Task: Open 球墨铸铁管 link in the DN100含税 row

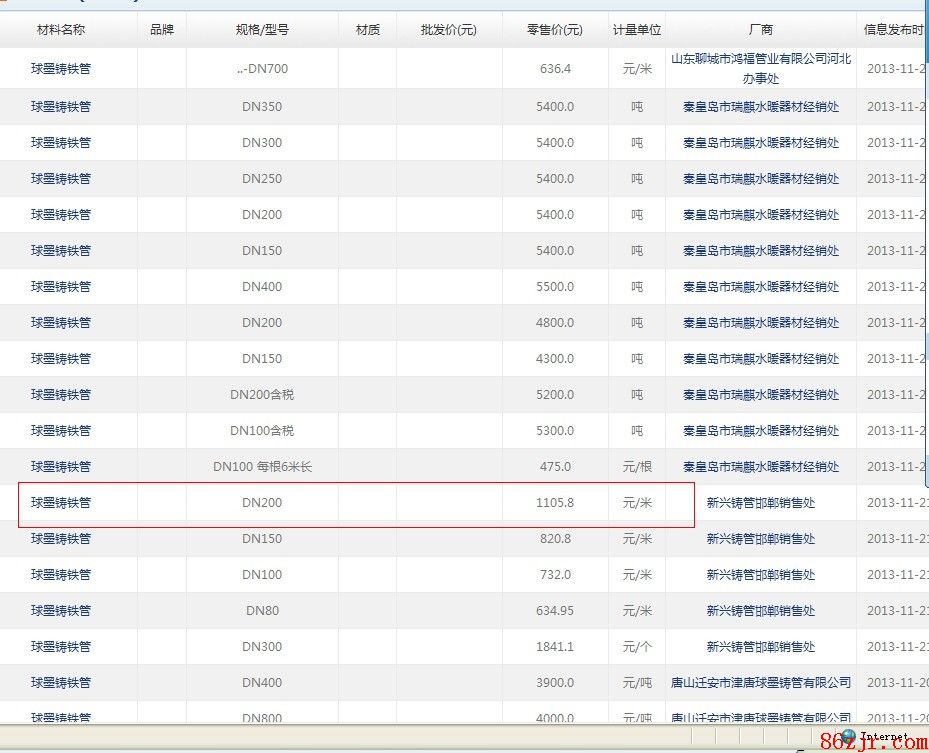Action: [x=61, y=431]
